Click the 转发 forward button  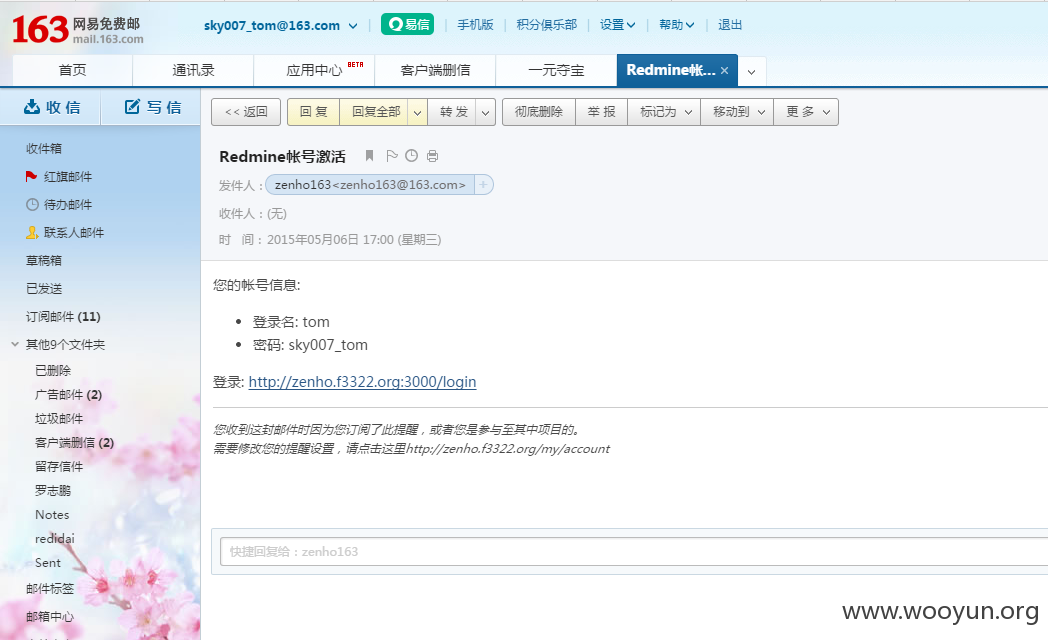(x=453, y=112)
